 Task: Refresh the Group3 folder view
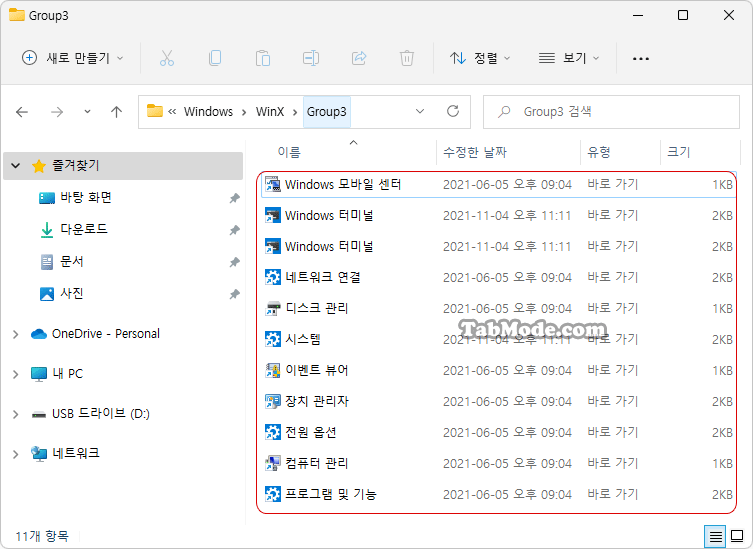[x=453, y=111]
